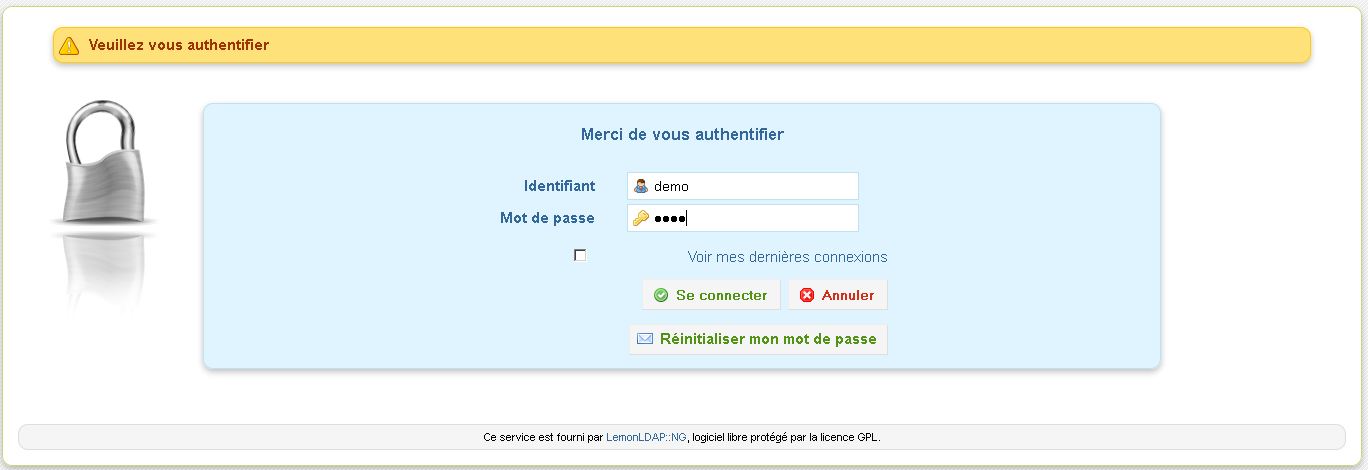The height and width of the screenshot is (470, 1368).
Task: Click the green checkmark icon on Se connecter
Action: click(x=661, y=295)
